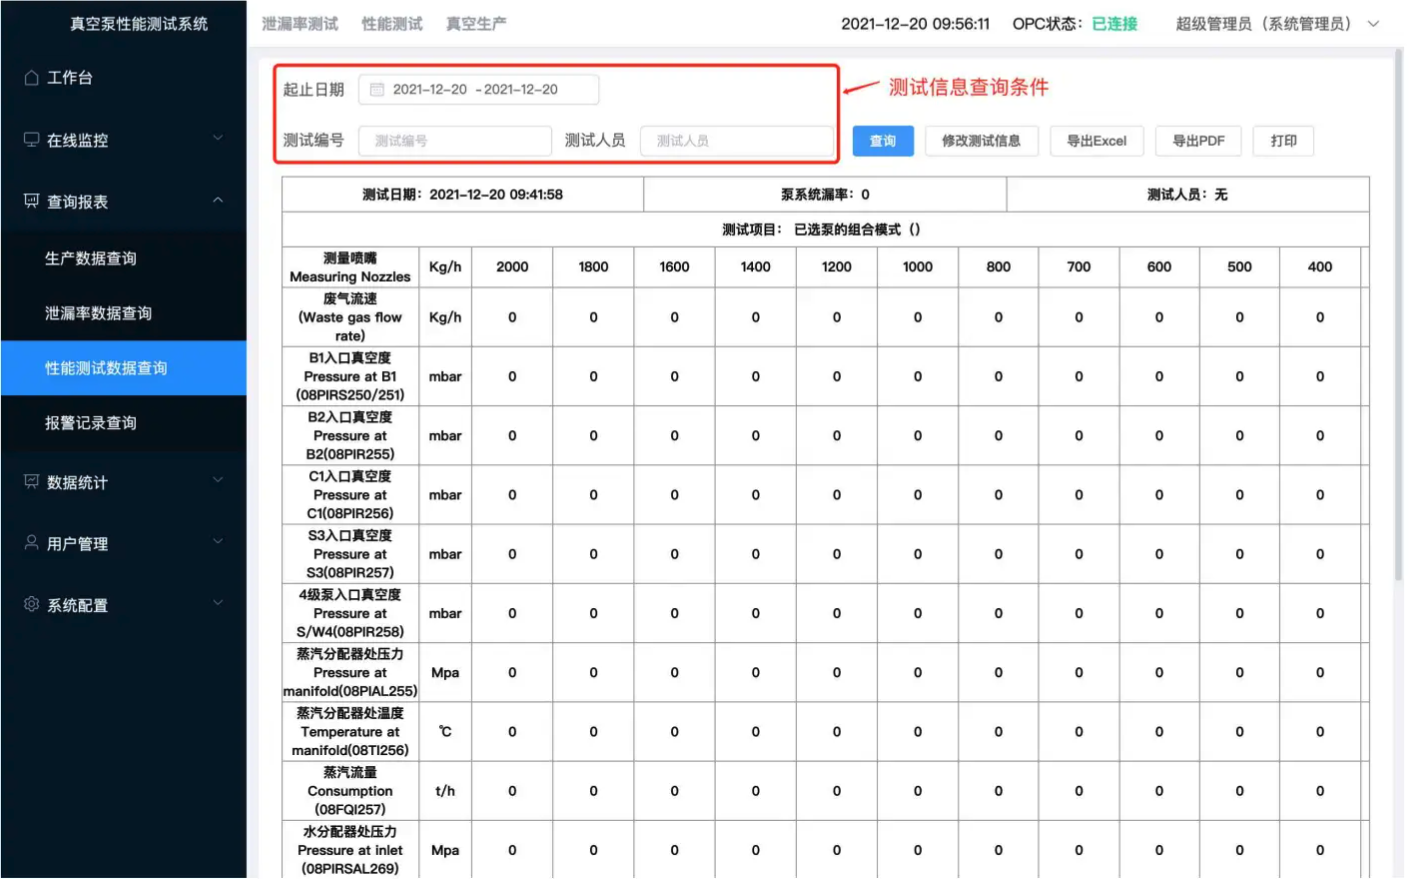Click the 已连接 OPC status text
Screen dimensions: 1410x879
point(1114,24)
